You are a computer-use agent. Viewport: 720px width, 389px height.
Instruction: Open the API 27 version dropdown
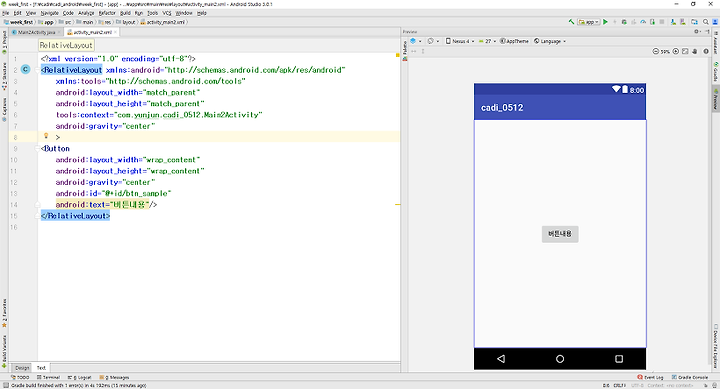[487, 41]
